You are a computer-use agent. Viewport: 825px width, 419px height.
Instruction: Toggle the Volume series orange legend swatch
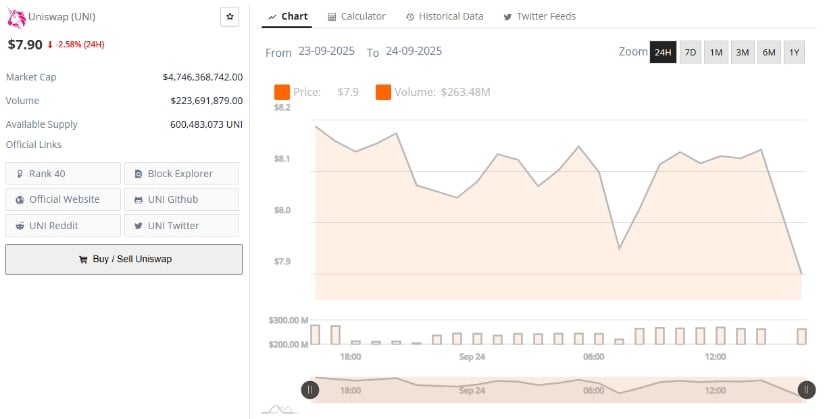point(383,92)
